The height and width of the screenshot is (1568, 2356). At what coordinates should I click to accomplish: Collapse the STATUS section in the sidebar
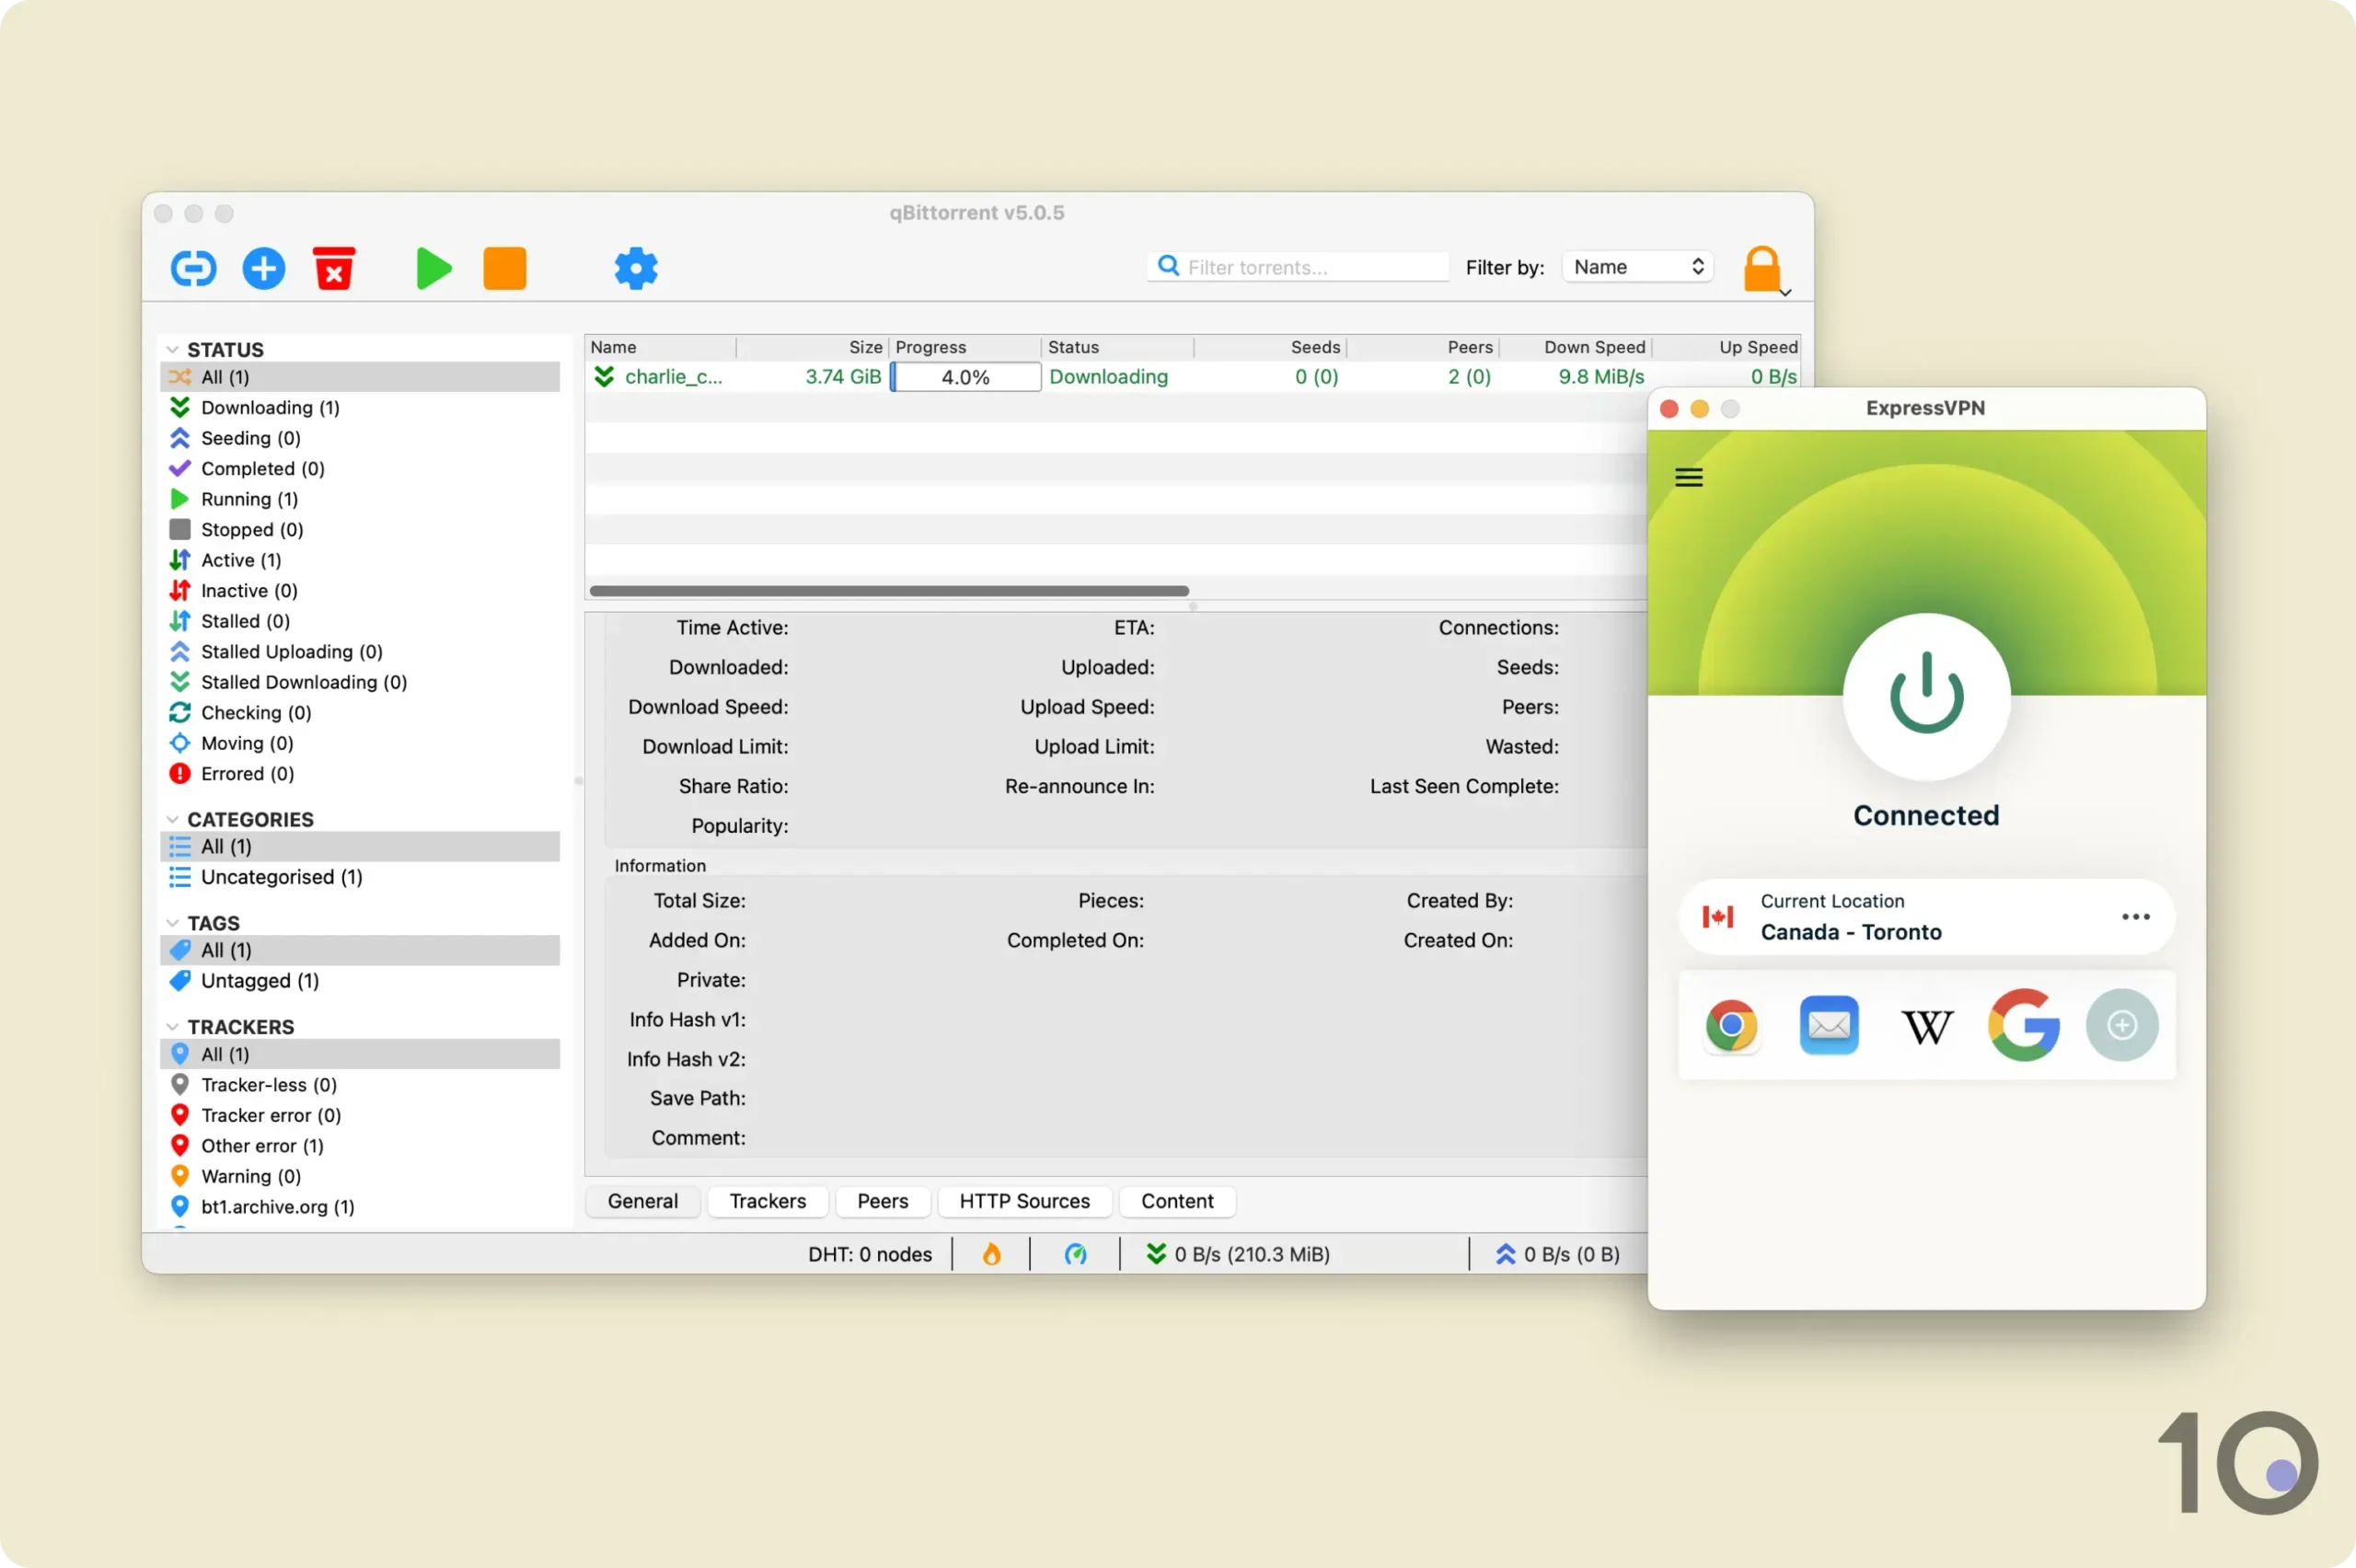(174, 349)
